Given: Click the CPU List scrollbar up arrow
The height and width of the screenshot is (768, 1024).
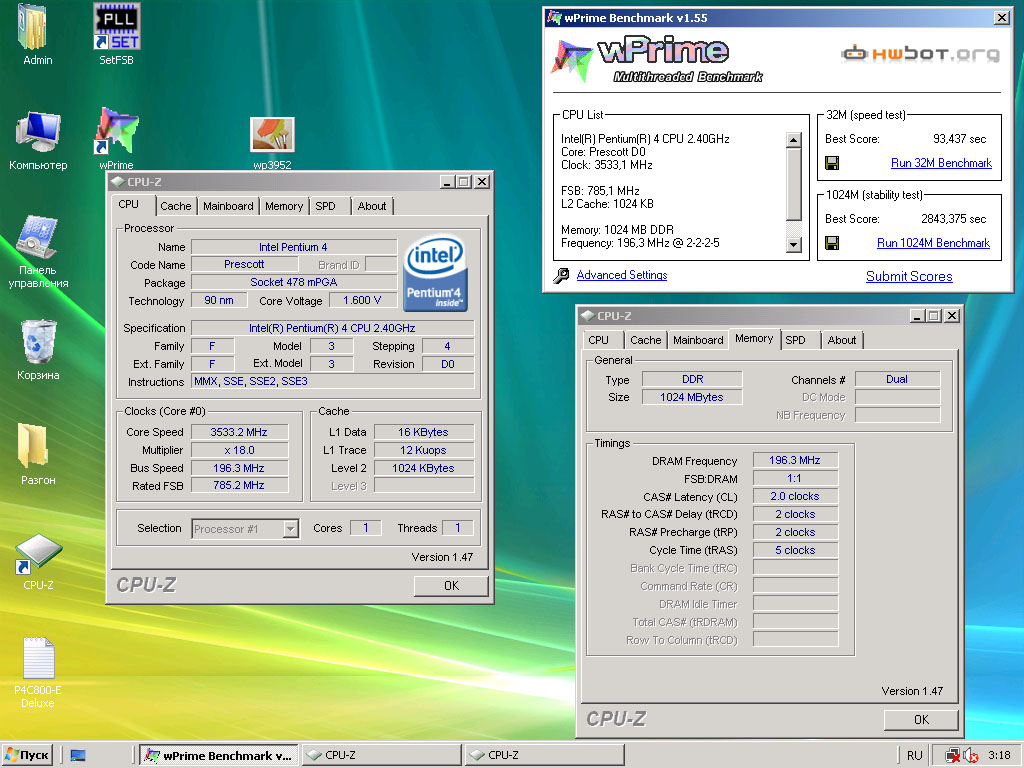Looking at the screenshot, I should point(793,140).
